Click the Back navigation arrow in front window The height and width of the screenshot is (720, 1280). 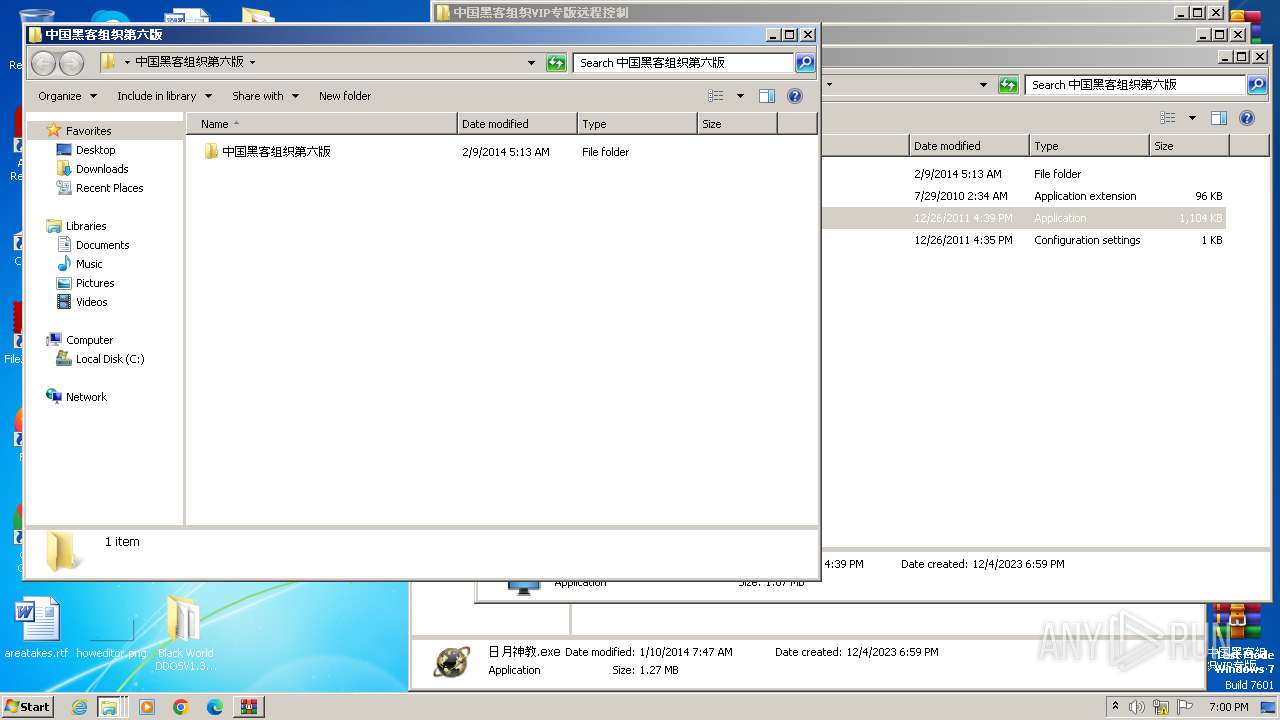tap(43, 63)
